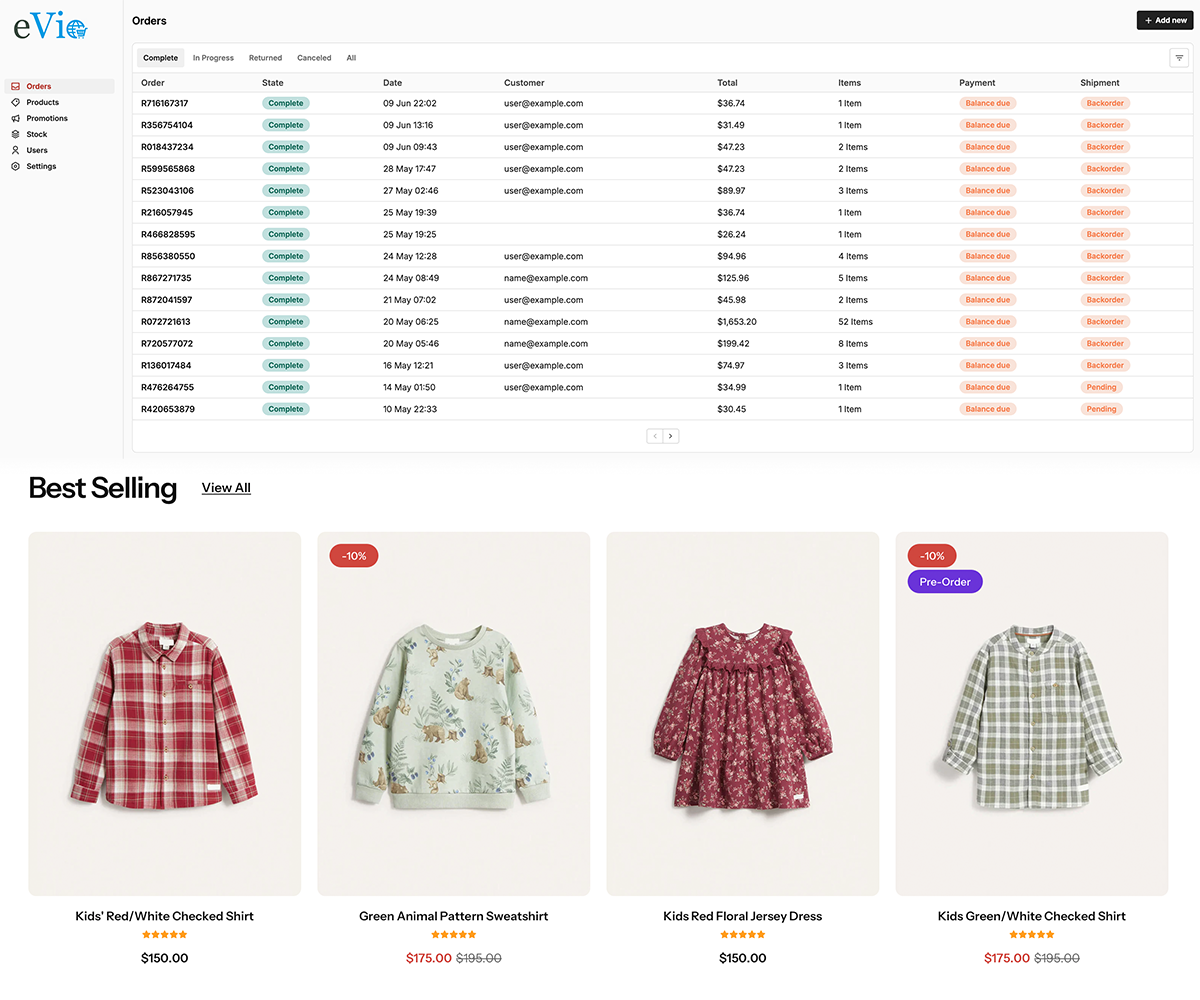Open order R716167317
1200x1000 pixels.
(165, 104)
